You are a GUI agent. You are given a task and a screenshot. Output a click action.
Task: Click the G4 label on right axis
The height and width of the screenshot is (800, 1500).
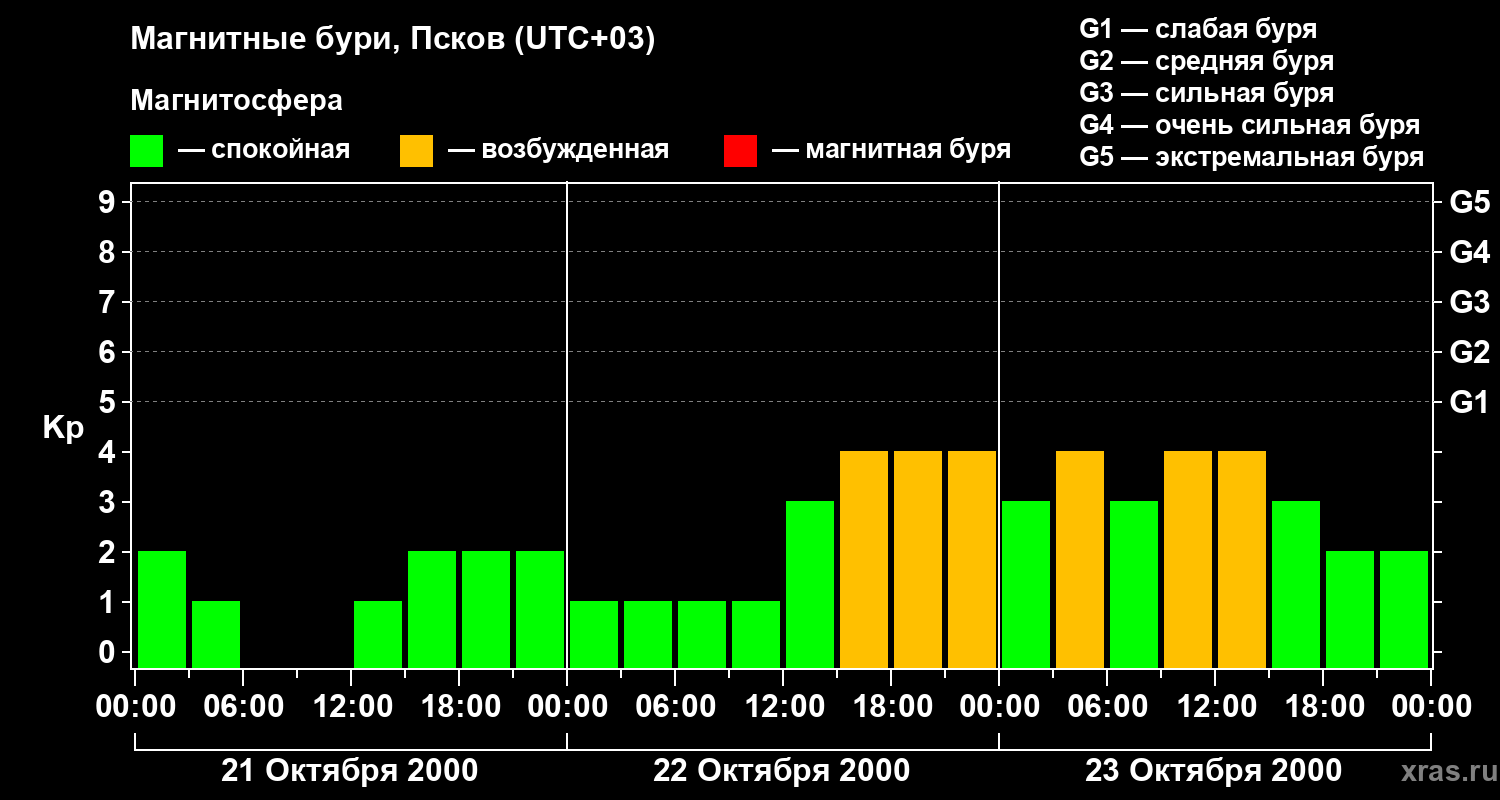point(1469,252)
